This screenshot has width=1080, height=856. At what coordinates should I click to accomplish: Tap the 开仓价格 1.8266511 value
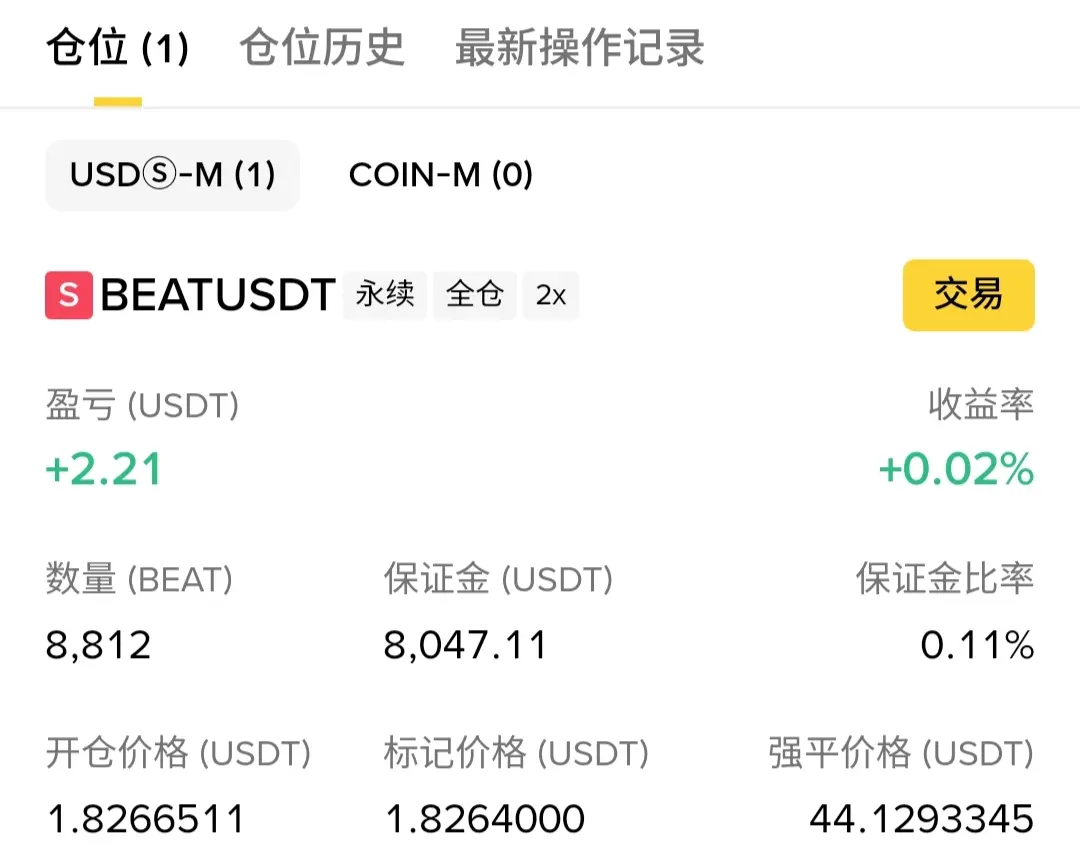click(x=145, y=819)
